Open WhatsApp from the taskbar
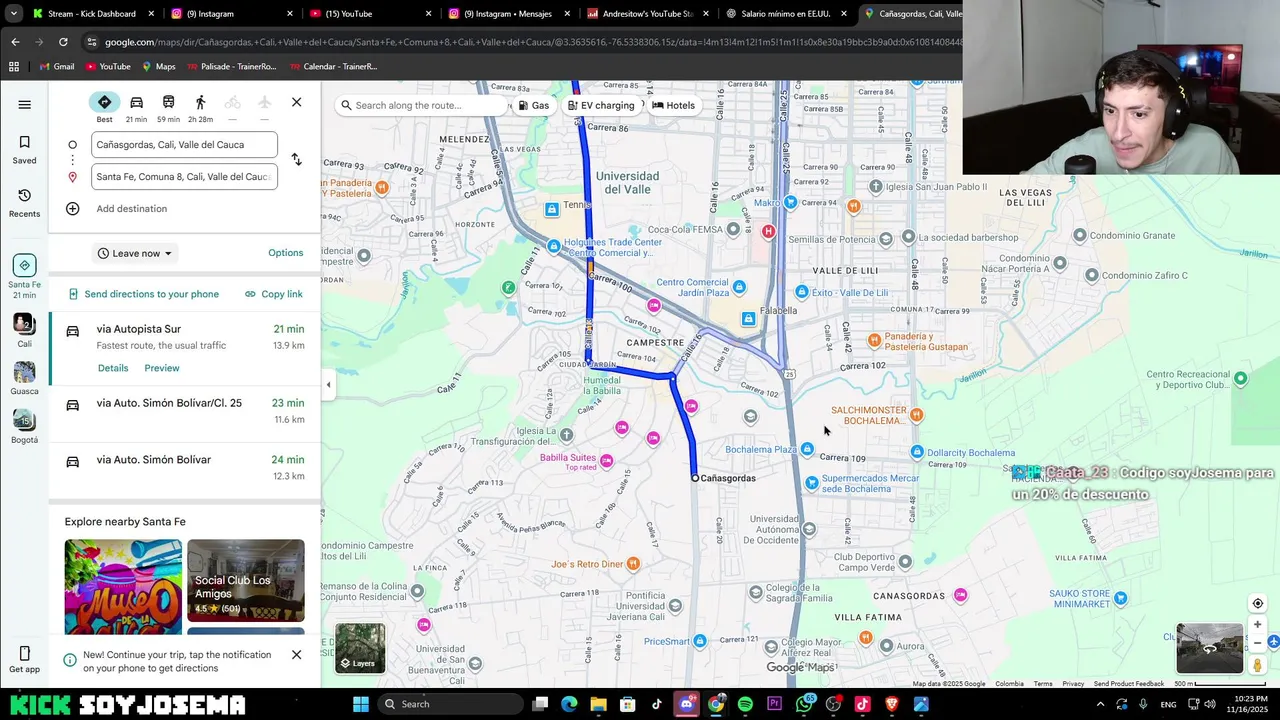Viewport: 1280px width, 720px height. coord(804,704)
